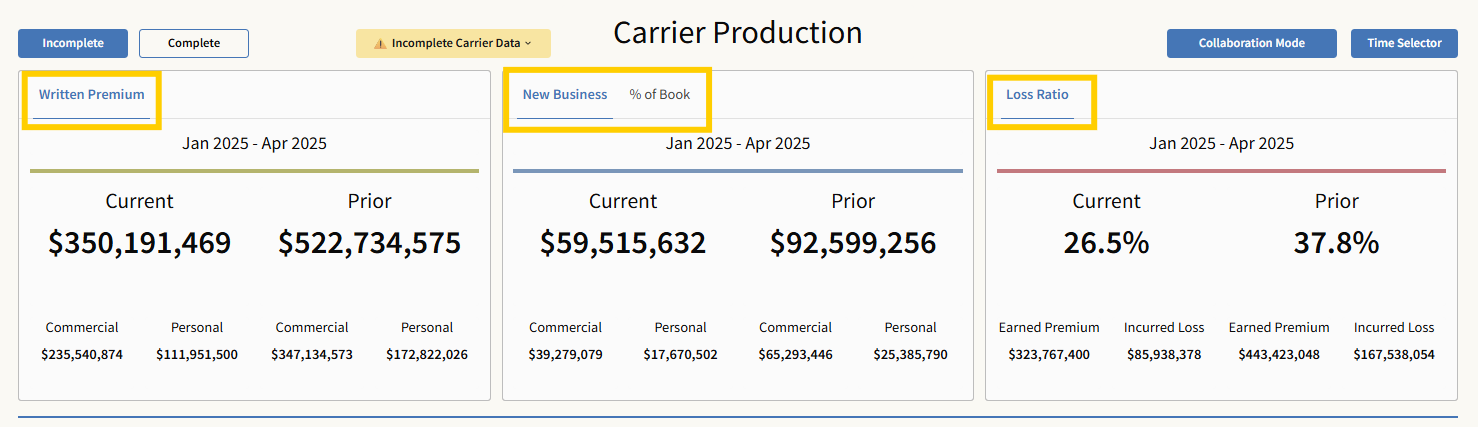Click the Written Premium date range label
Viewport: 1478px width, 427px height.
(254, 143)
